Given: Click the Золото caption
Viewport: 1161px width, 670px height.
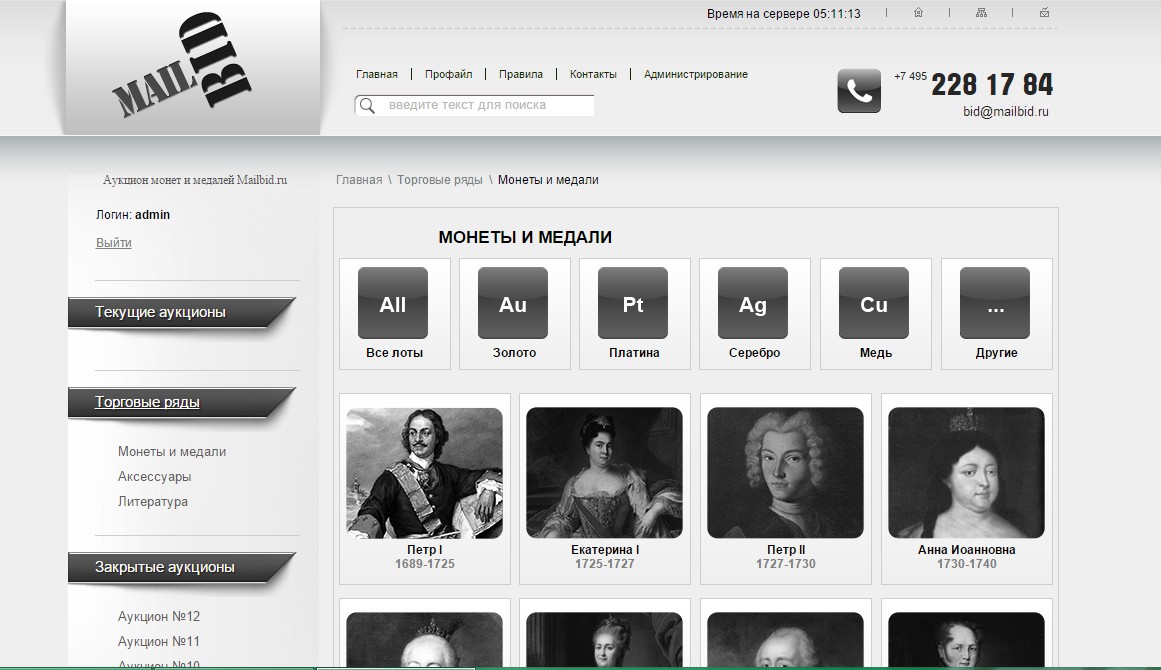Looking at the screenshot, I should tap(514, 353).
